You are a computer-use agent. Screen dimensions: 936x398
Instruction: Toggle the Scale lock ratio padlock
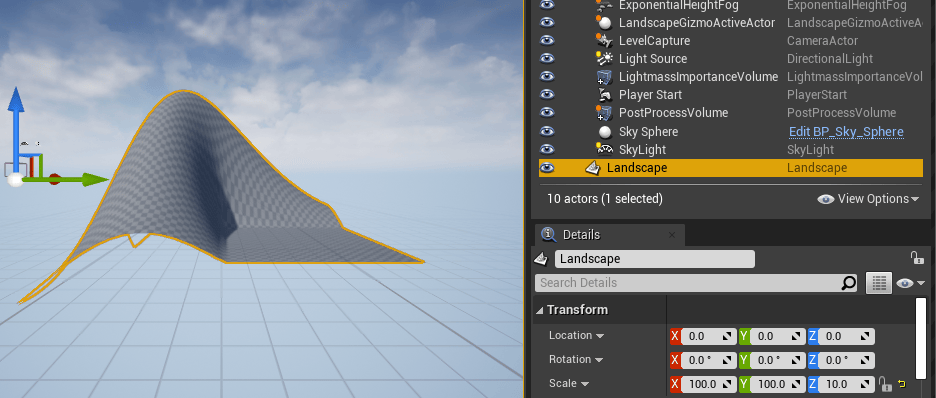click(x=884, y=383)
